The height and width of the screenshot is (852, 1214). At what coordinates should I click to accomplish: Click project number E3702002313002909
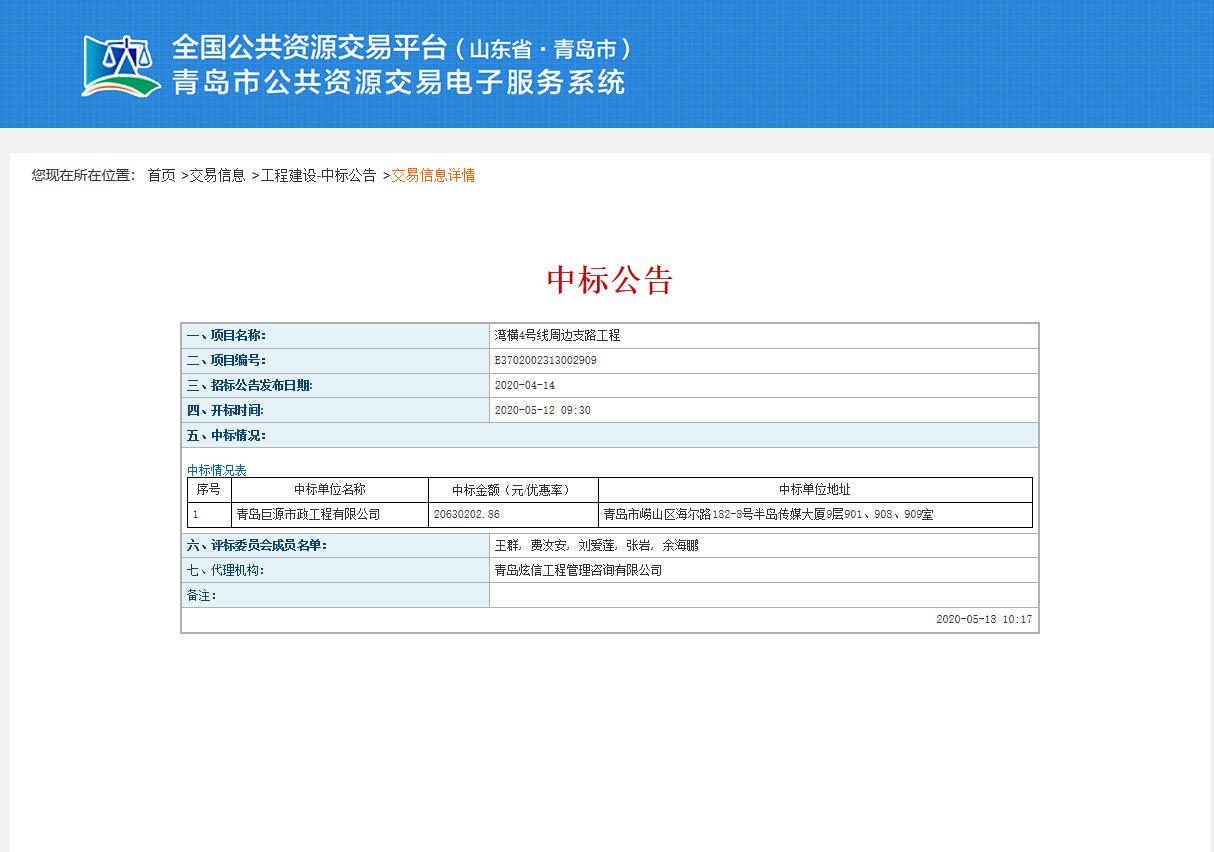[545, 360]
